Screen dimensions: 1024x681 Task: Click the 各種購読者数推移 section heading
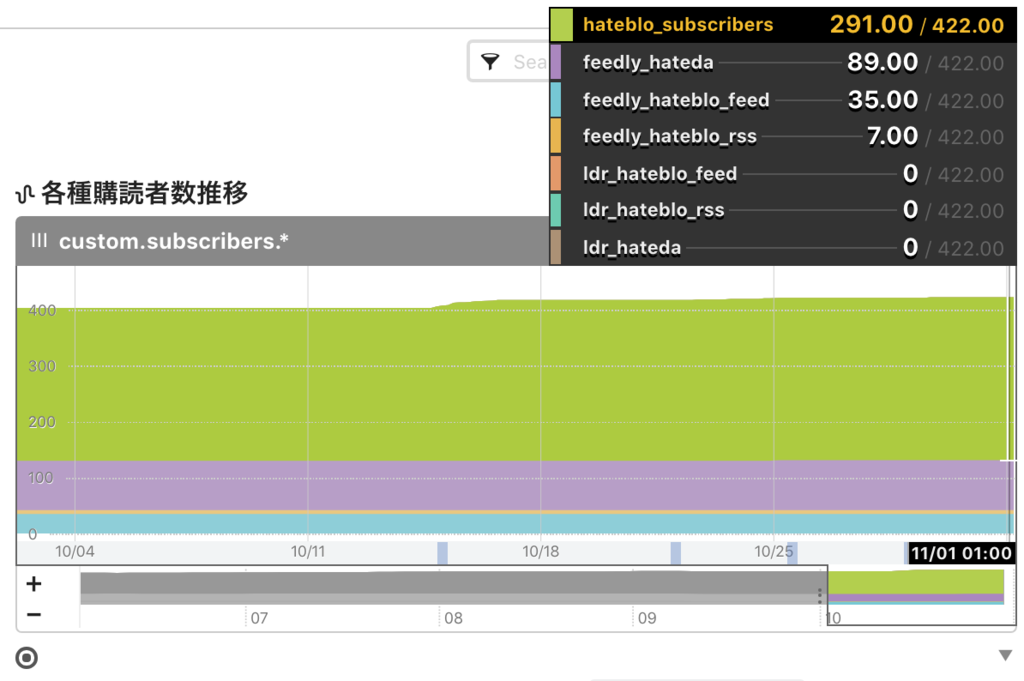(x=144, y=193)
